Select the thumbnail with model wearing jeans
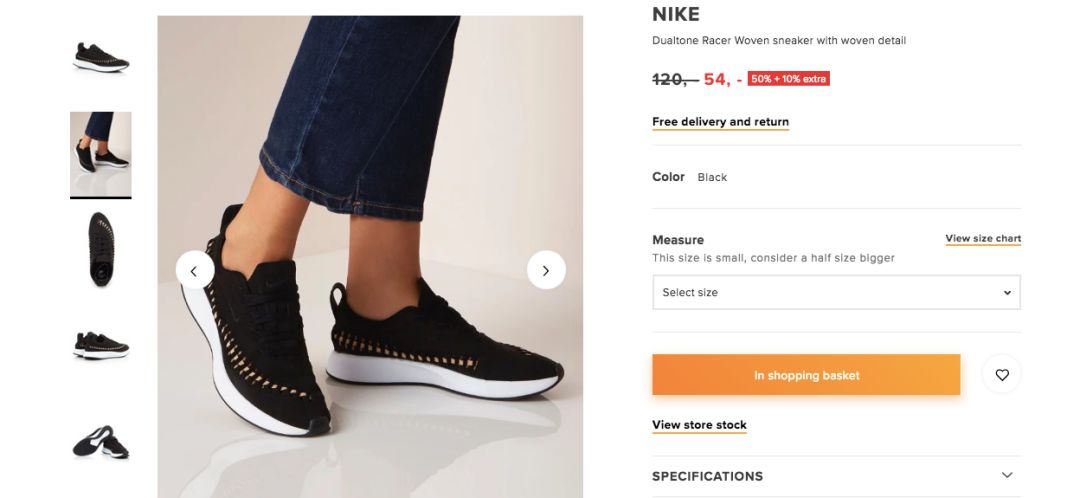Screen dimensions: 1080x498 (x=101, y=154)
